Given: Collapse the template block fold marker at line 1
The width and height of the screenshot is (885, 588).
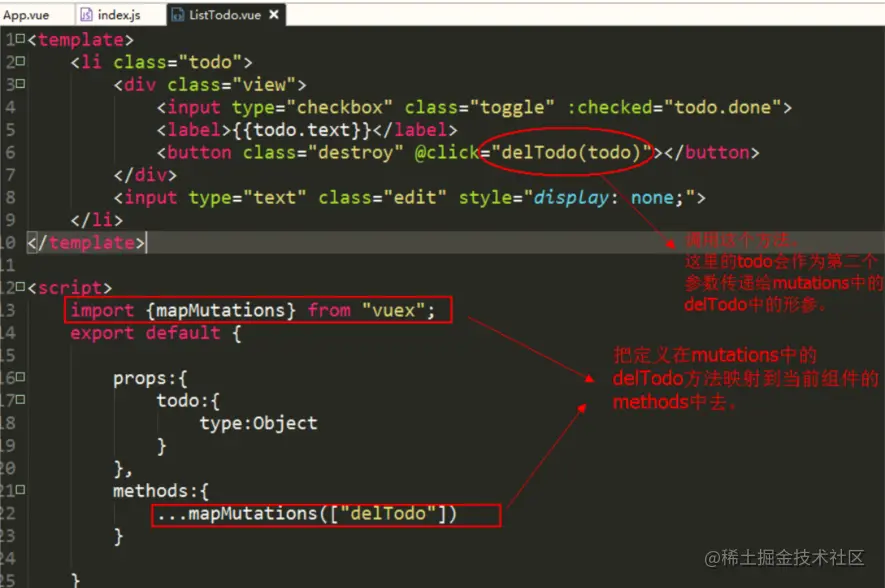Looking at the screenshot, I should tap(21, 39).
